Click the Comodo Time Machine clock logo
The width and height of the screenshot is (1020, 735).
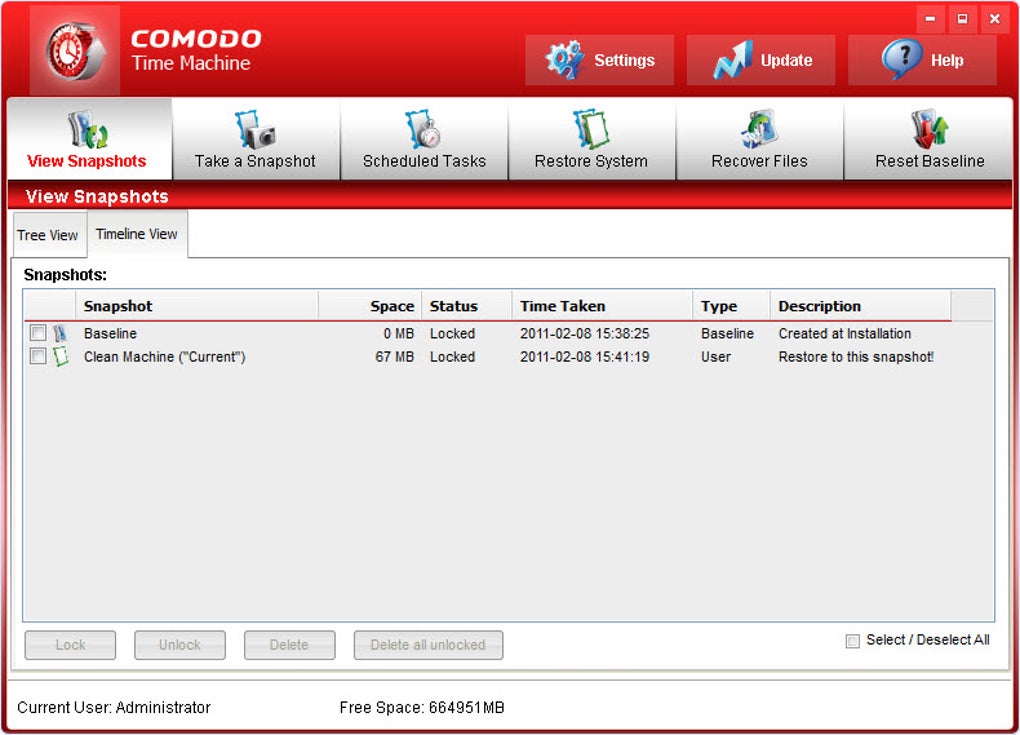(74, 51)
